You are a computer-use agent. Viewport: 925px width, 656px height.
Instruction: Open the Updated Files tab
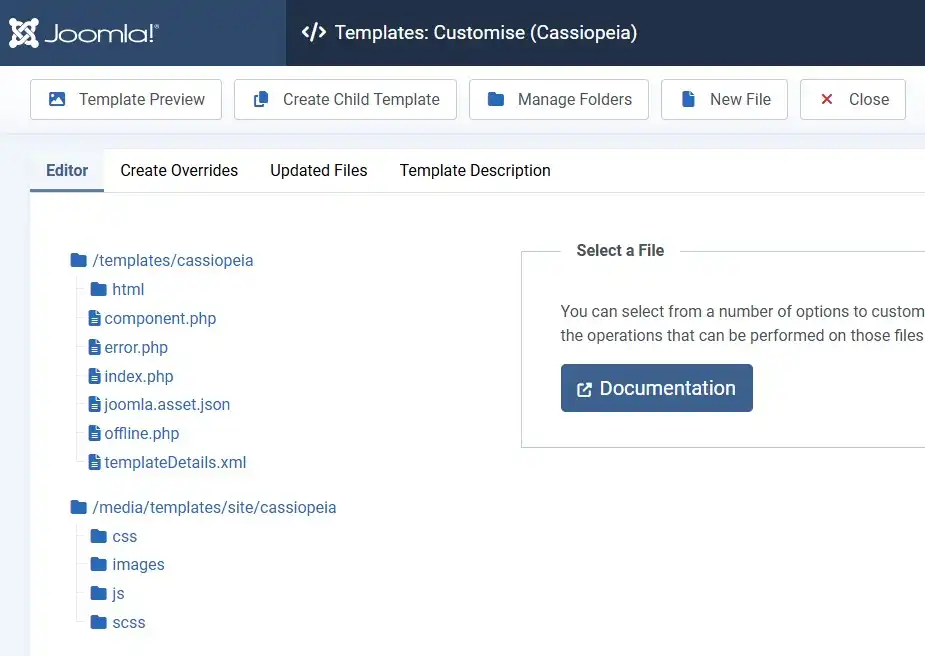[x=319, y=170]
